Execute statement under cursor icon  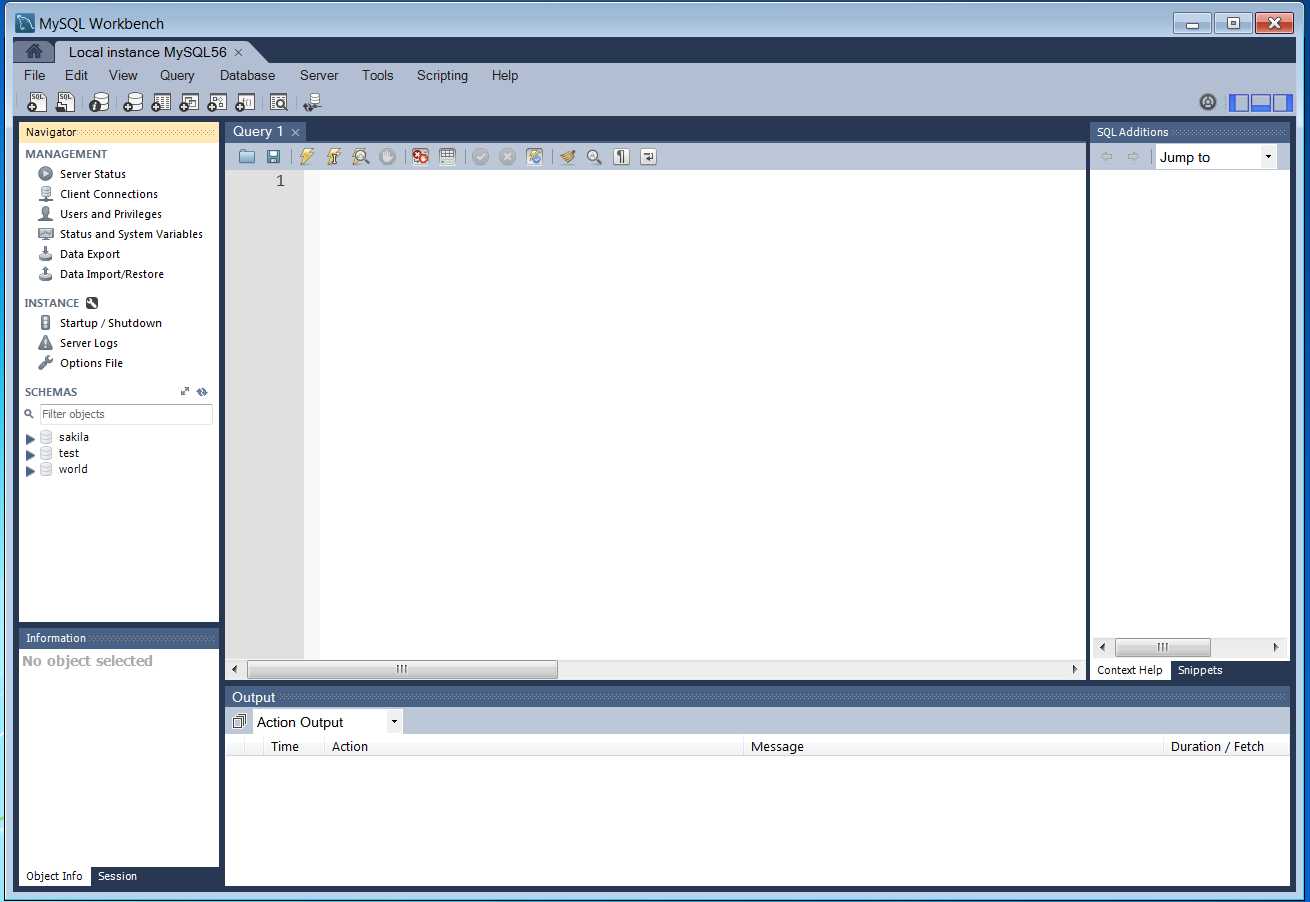[334, 157]
